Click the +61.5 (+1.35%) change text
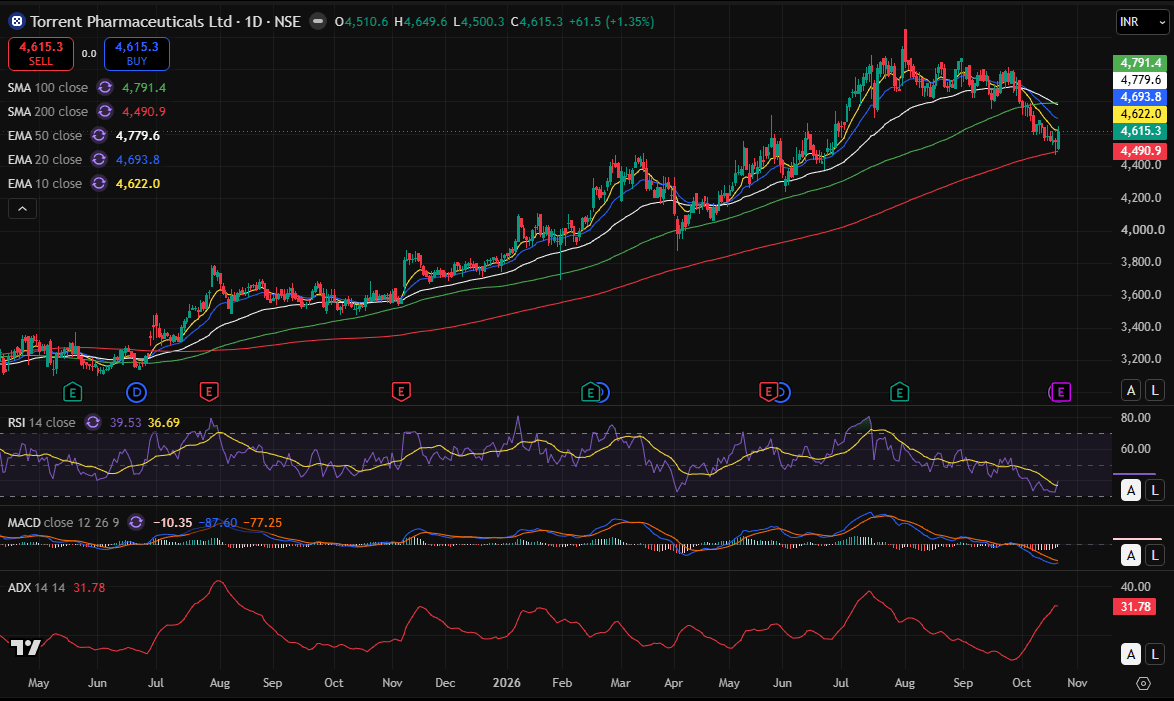The image size is (1174, 701). [x=611, y=22]
